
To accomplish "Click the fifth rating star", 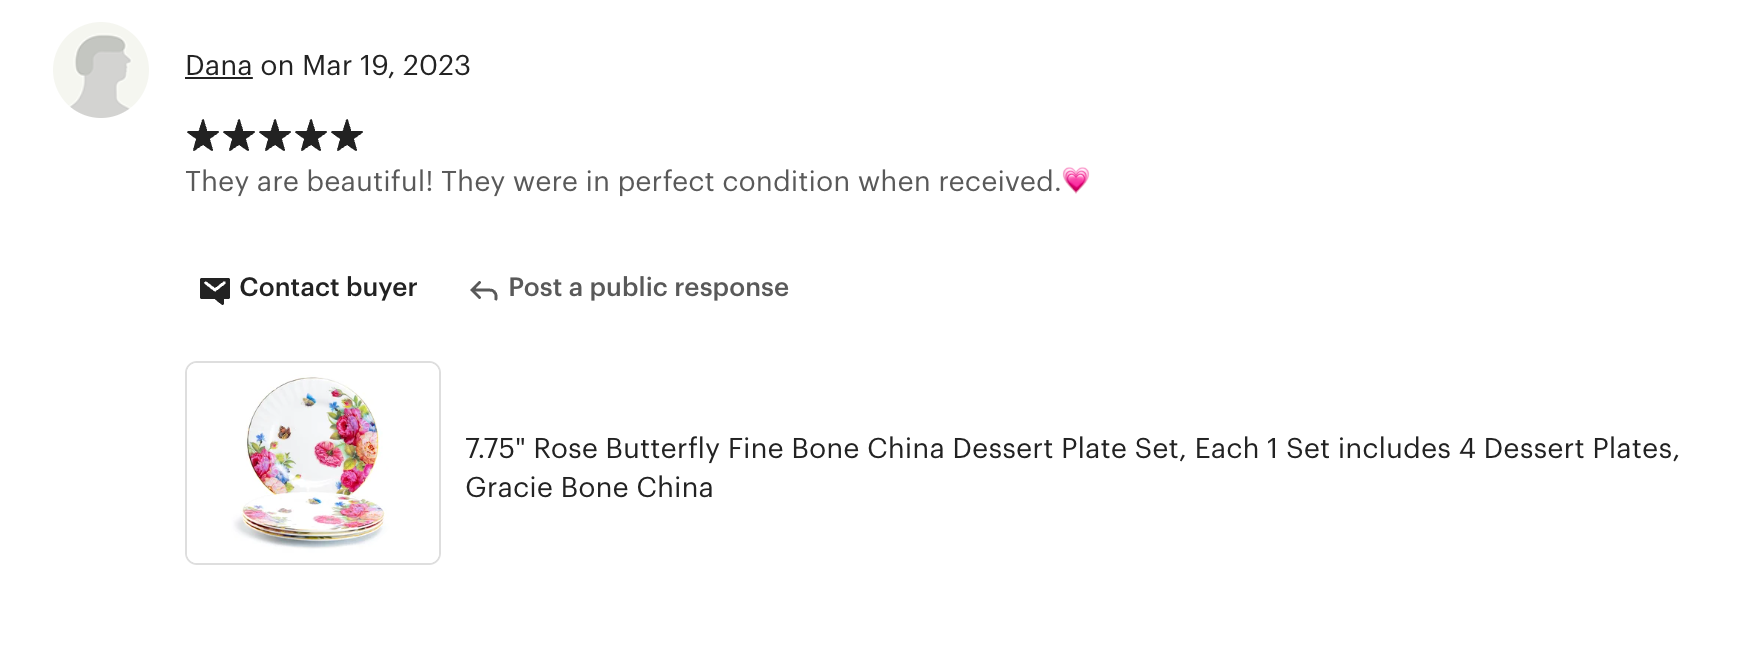I will coord(347,136).
